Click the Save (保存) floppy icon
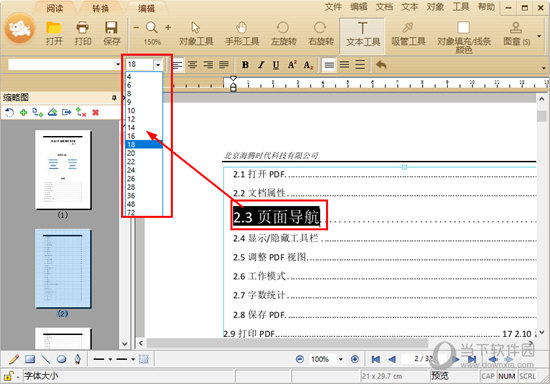The height and width of the screenshot is (384, 550). pyautogui.click(x=111, y=28)
